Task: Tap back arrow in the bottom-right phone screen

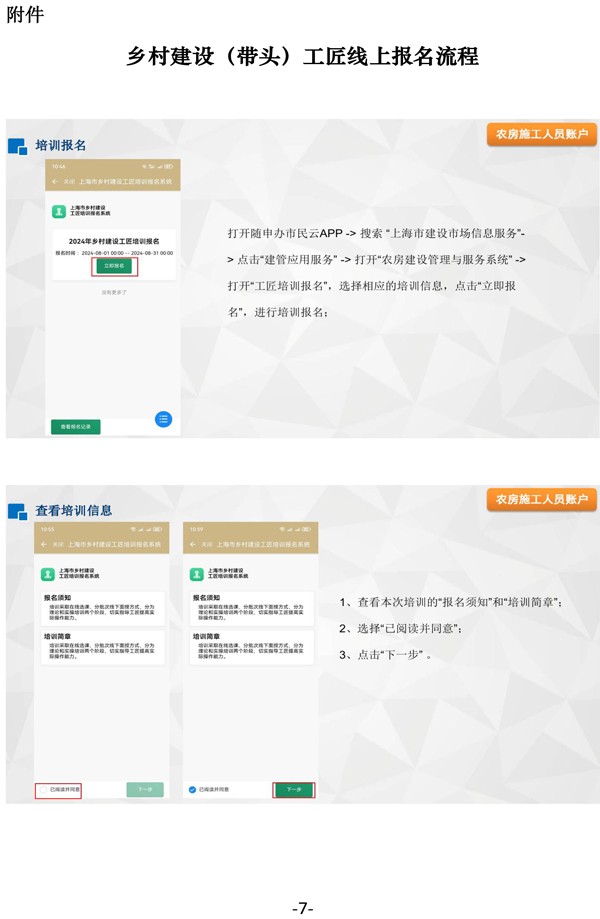Action: click(192, 544)
